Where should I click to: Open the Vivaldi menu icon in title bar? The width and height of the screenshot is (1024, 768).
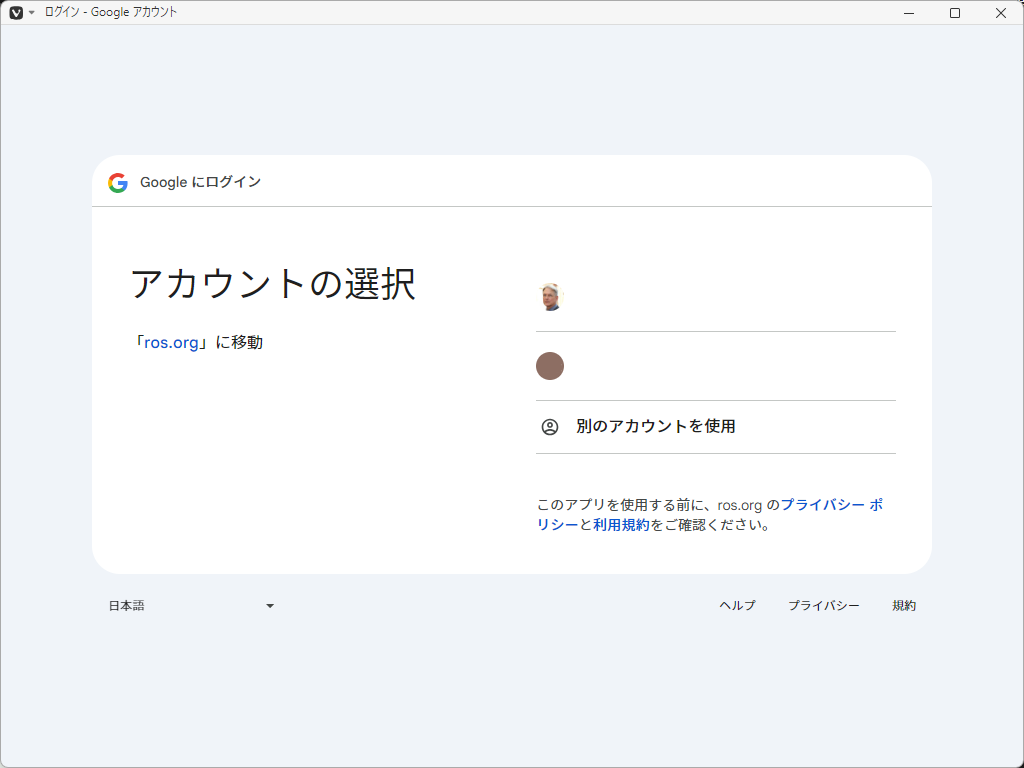coord(16,12)
